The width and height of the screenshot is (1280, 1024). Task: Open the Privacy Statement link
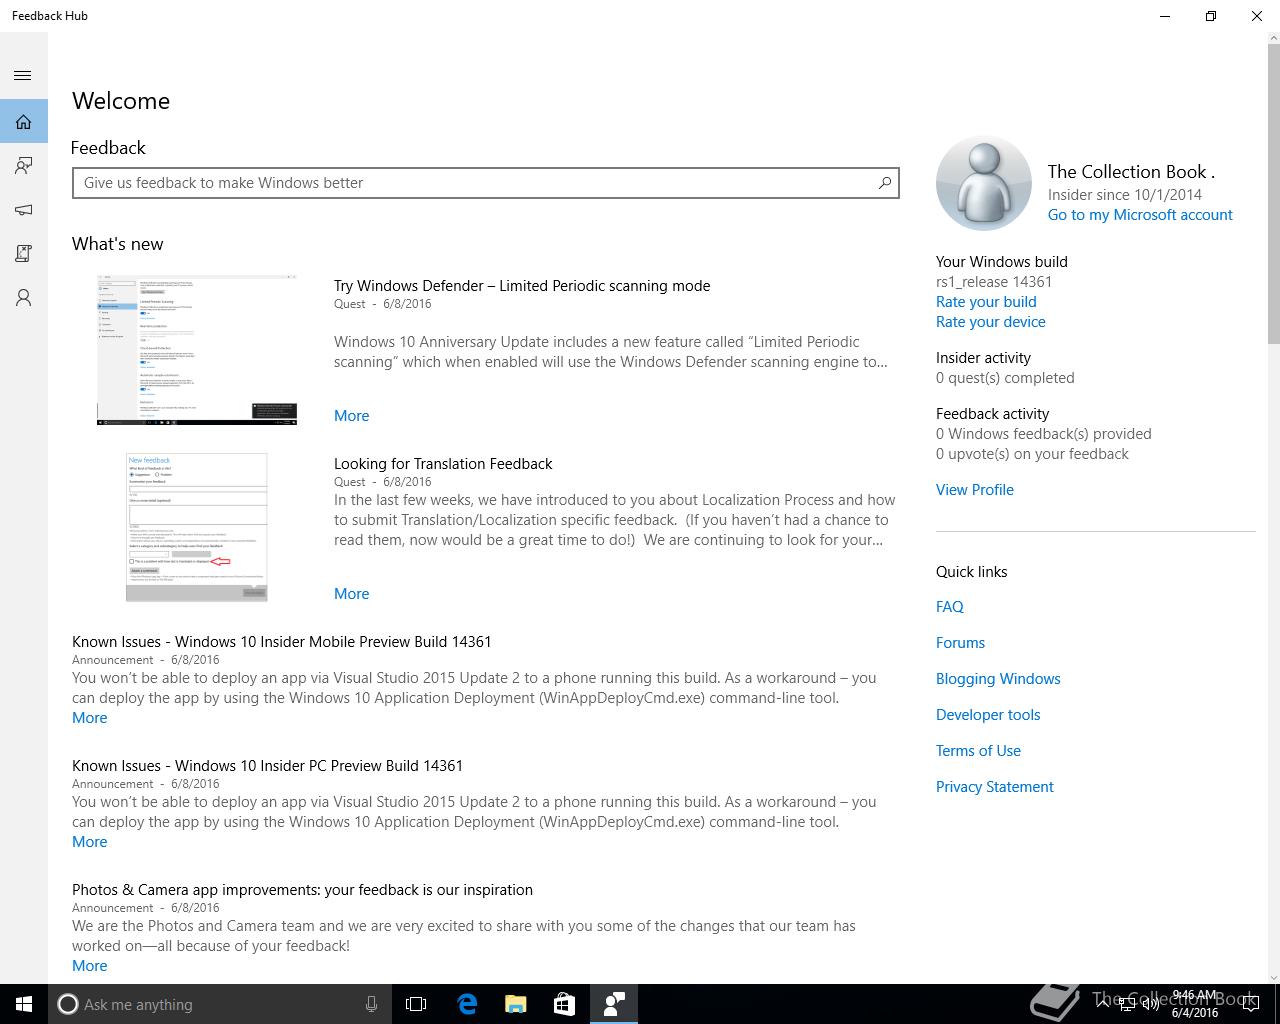pyautogui.click(x=995, y=787)
